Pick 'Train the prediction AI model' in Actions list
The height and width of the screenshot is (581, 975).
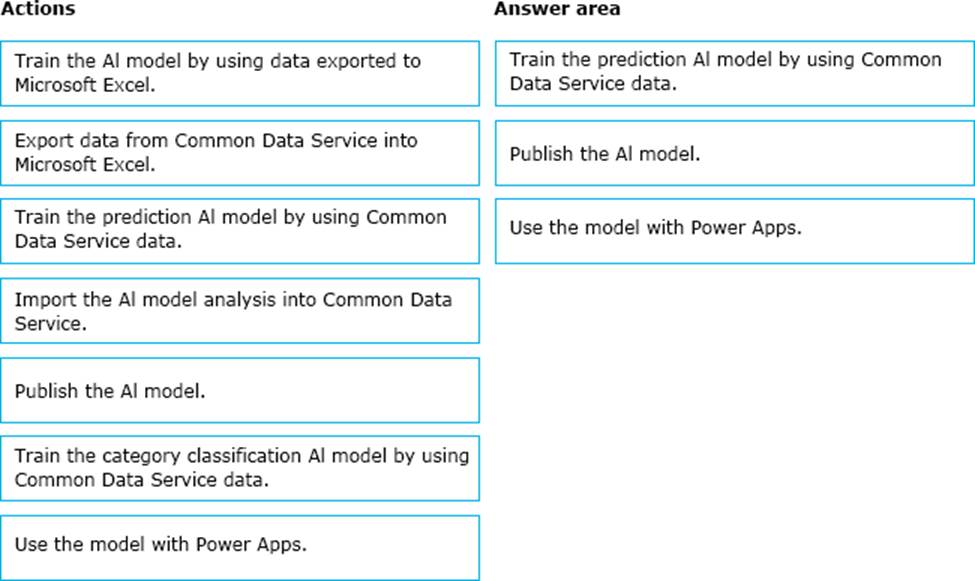coord(240,230)
